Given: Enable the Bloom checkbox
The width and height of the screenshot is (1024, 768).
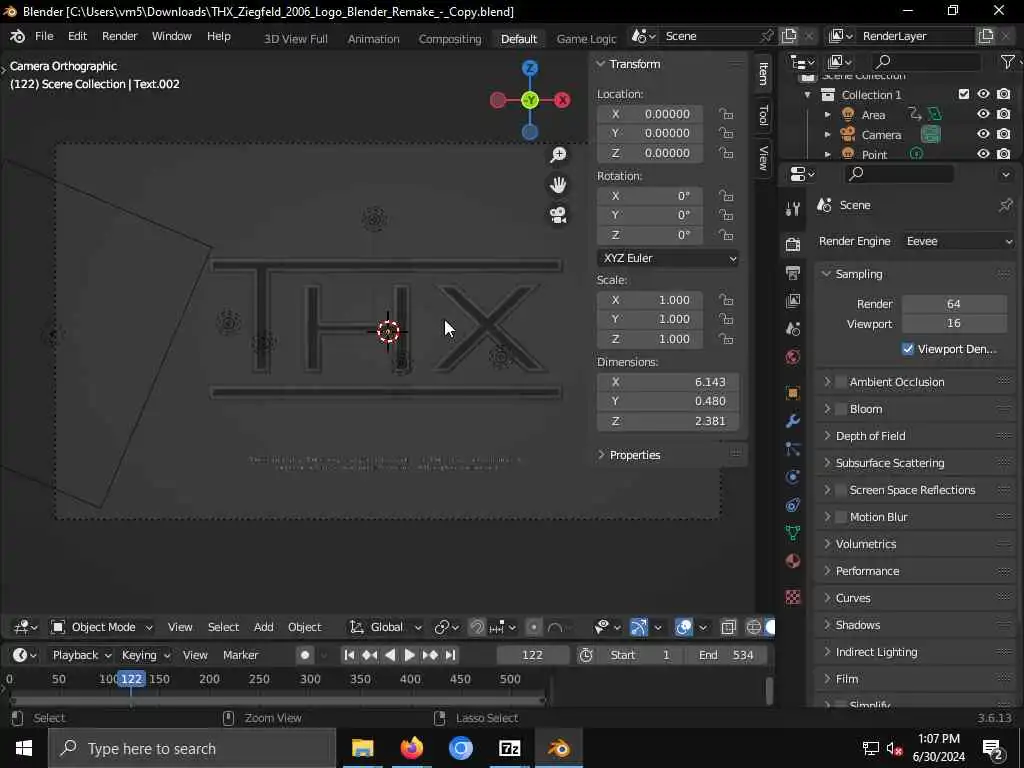Looking at the screenshot, I should [841, 409].
